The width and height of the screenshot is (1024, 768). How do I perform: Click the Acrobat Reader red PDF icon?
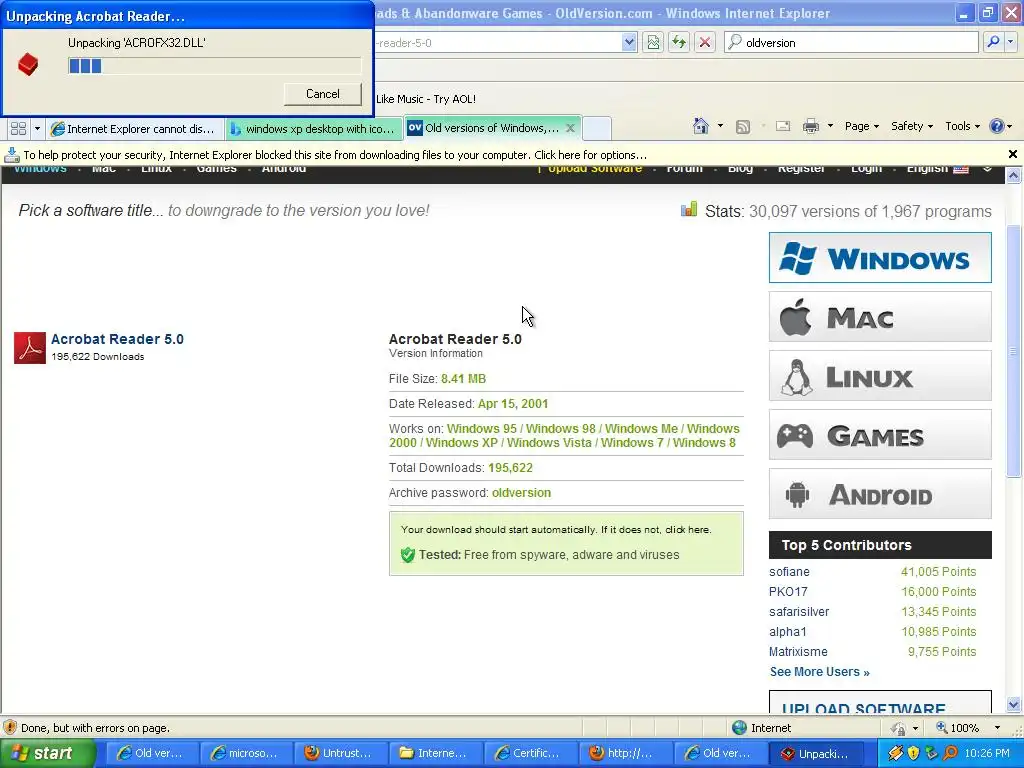[30, 347]
